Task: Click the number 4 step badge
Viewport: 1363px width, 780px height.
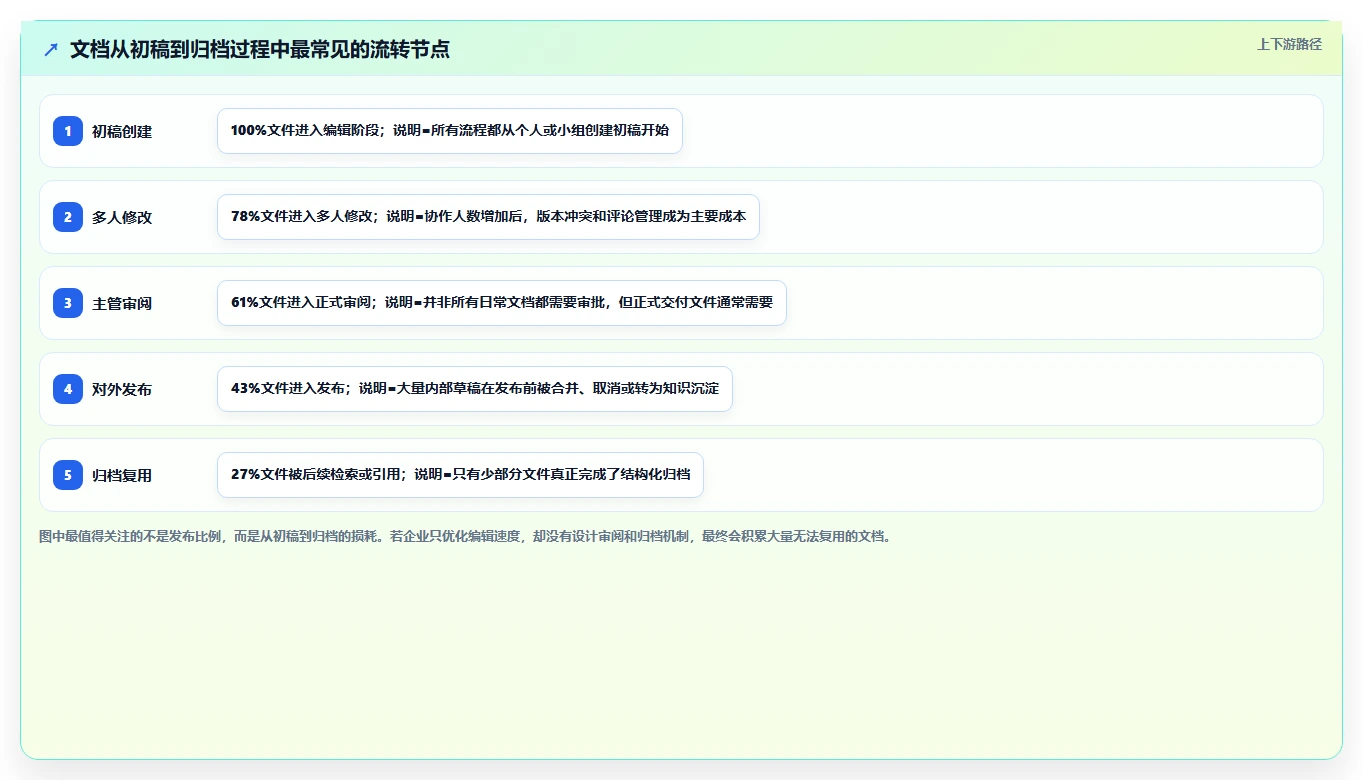Action: coord(68,389)
